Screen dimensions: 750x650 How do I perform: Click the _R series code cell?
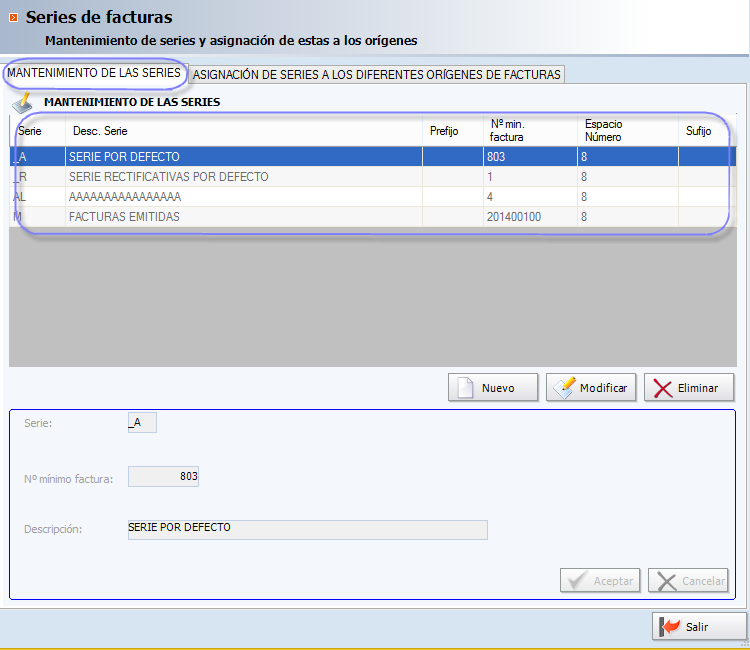coord(37,177)
